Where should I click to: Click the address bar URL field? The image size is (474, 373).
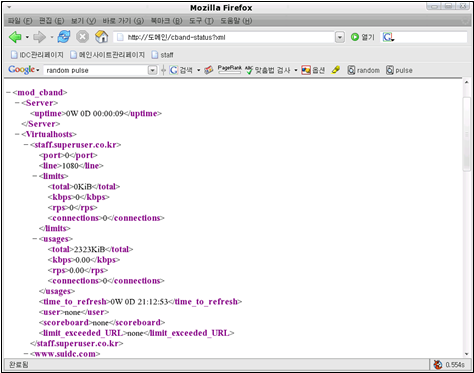click(x=224, y=37)
